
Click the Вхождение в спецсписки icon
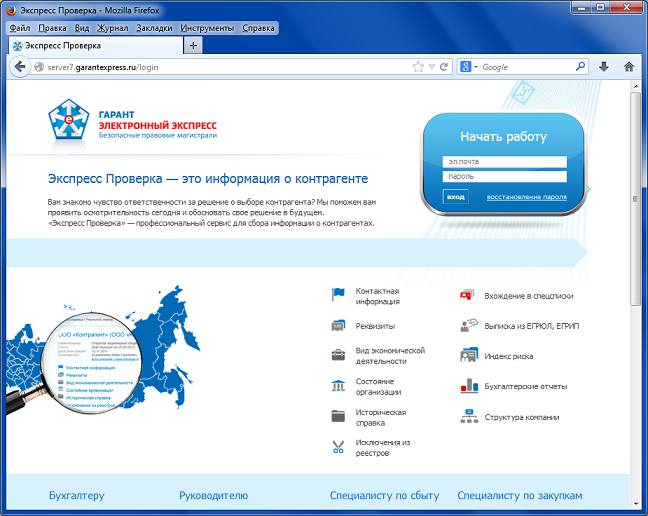(x=467, y=296)
